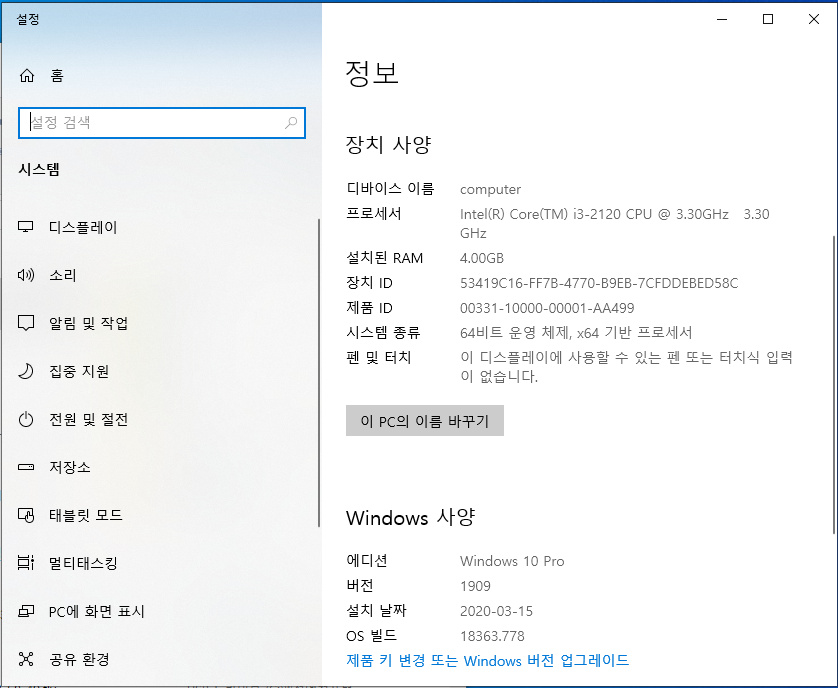
Task: Click the Sound speaker icon
Action: pyautogui.click(x=26, y=275)
